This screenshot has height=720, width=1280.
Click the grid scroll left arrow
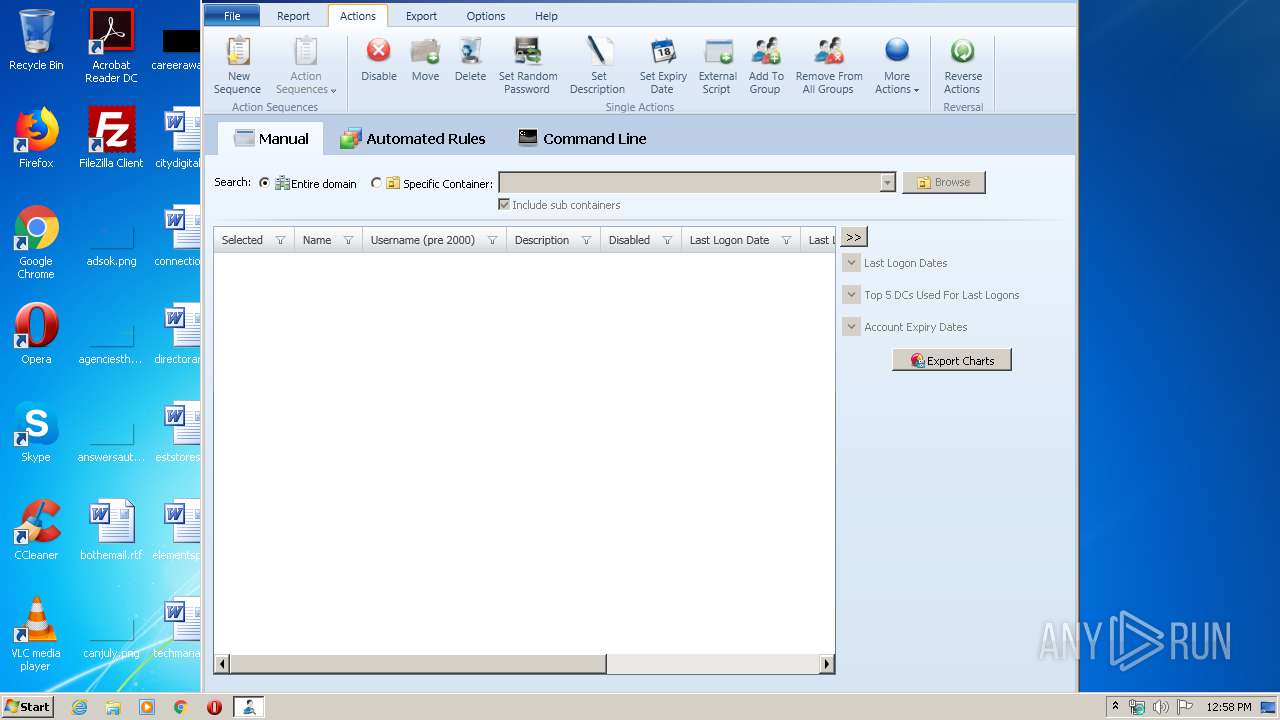222,664
